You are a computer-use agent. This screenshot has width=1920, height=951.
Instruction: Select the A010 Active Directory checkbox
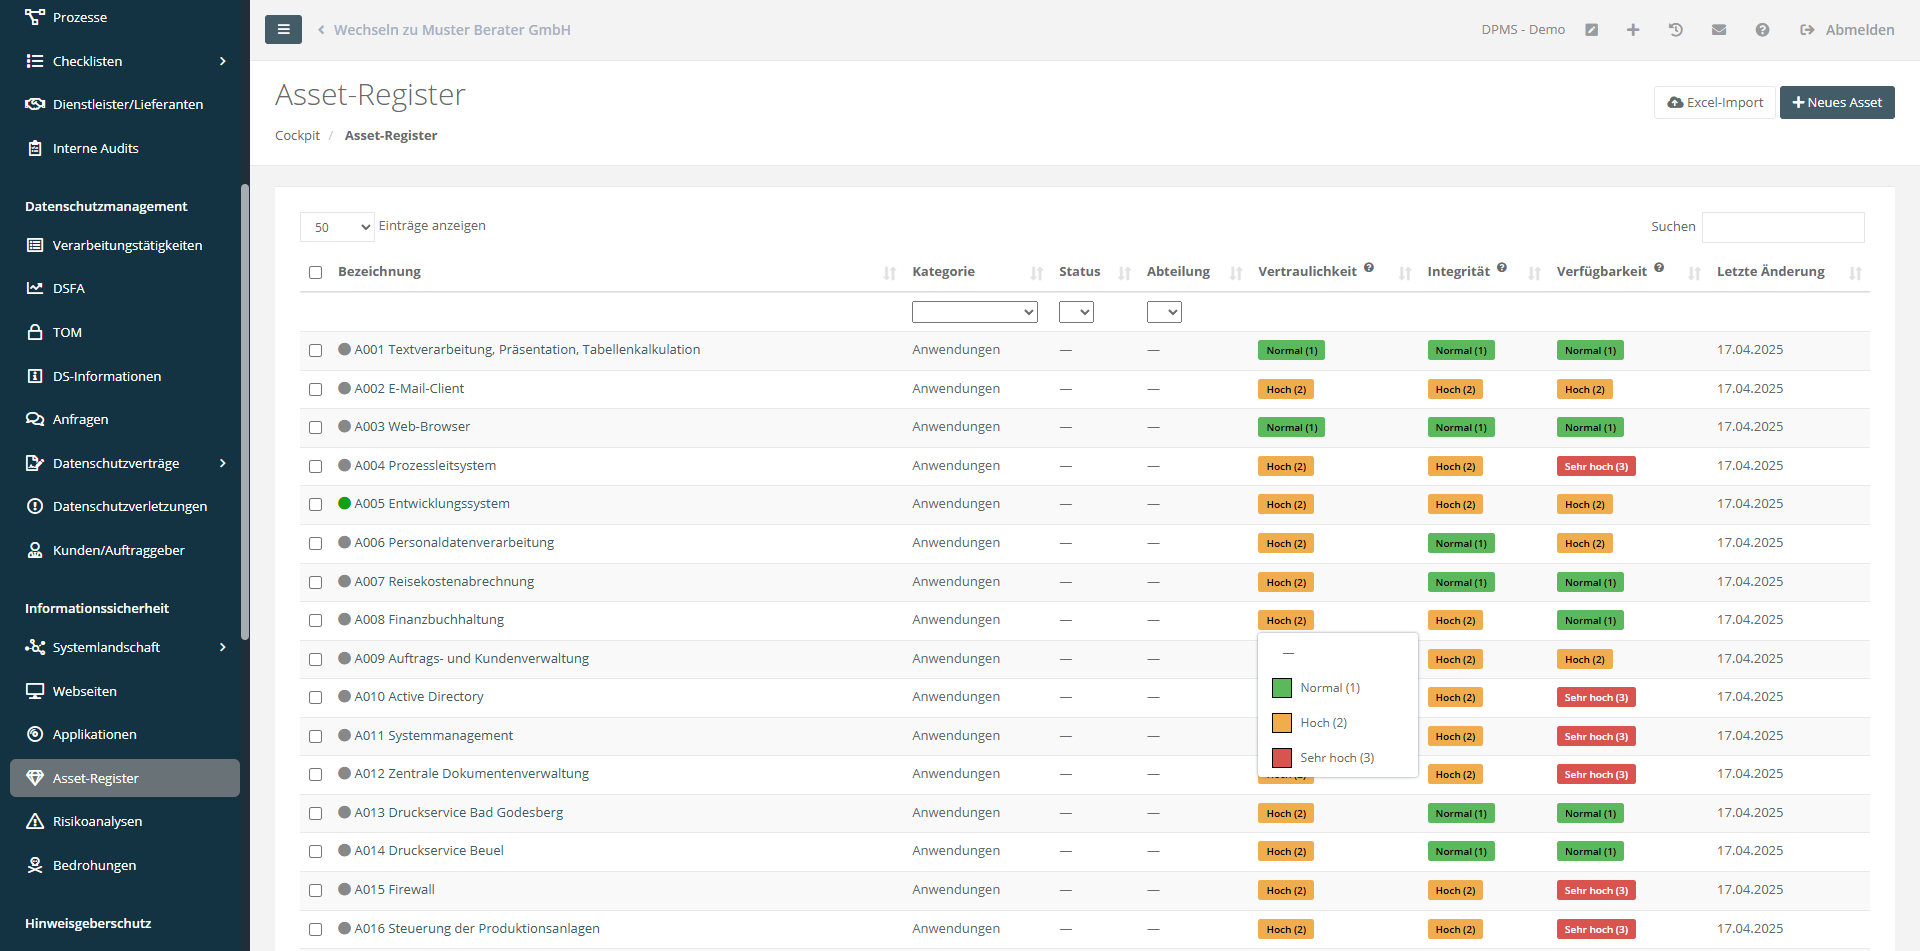pyautogui.click(x=315, y=698)
